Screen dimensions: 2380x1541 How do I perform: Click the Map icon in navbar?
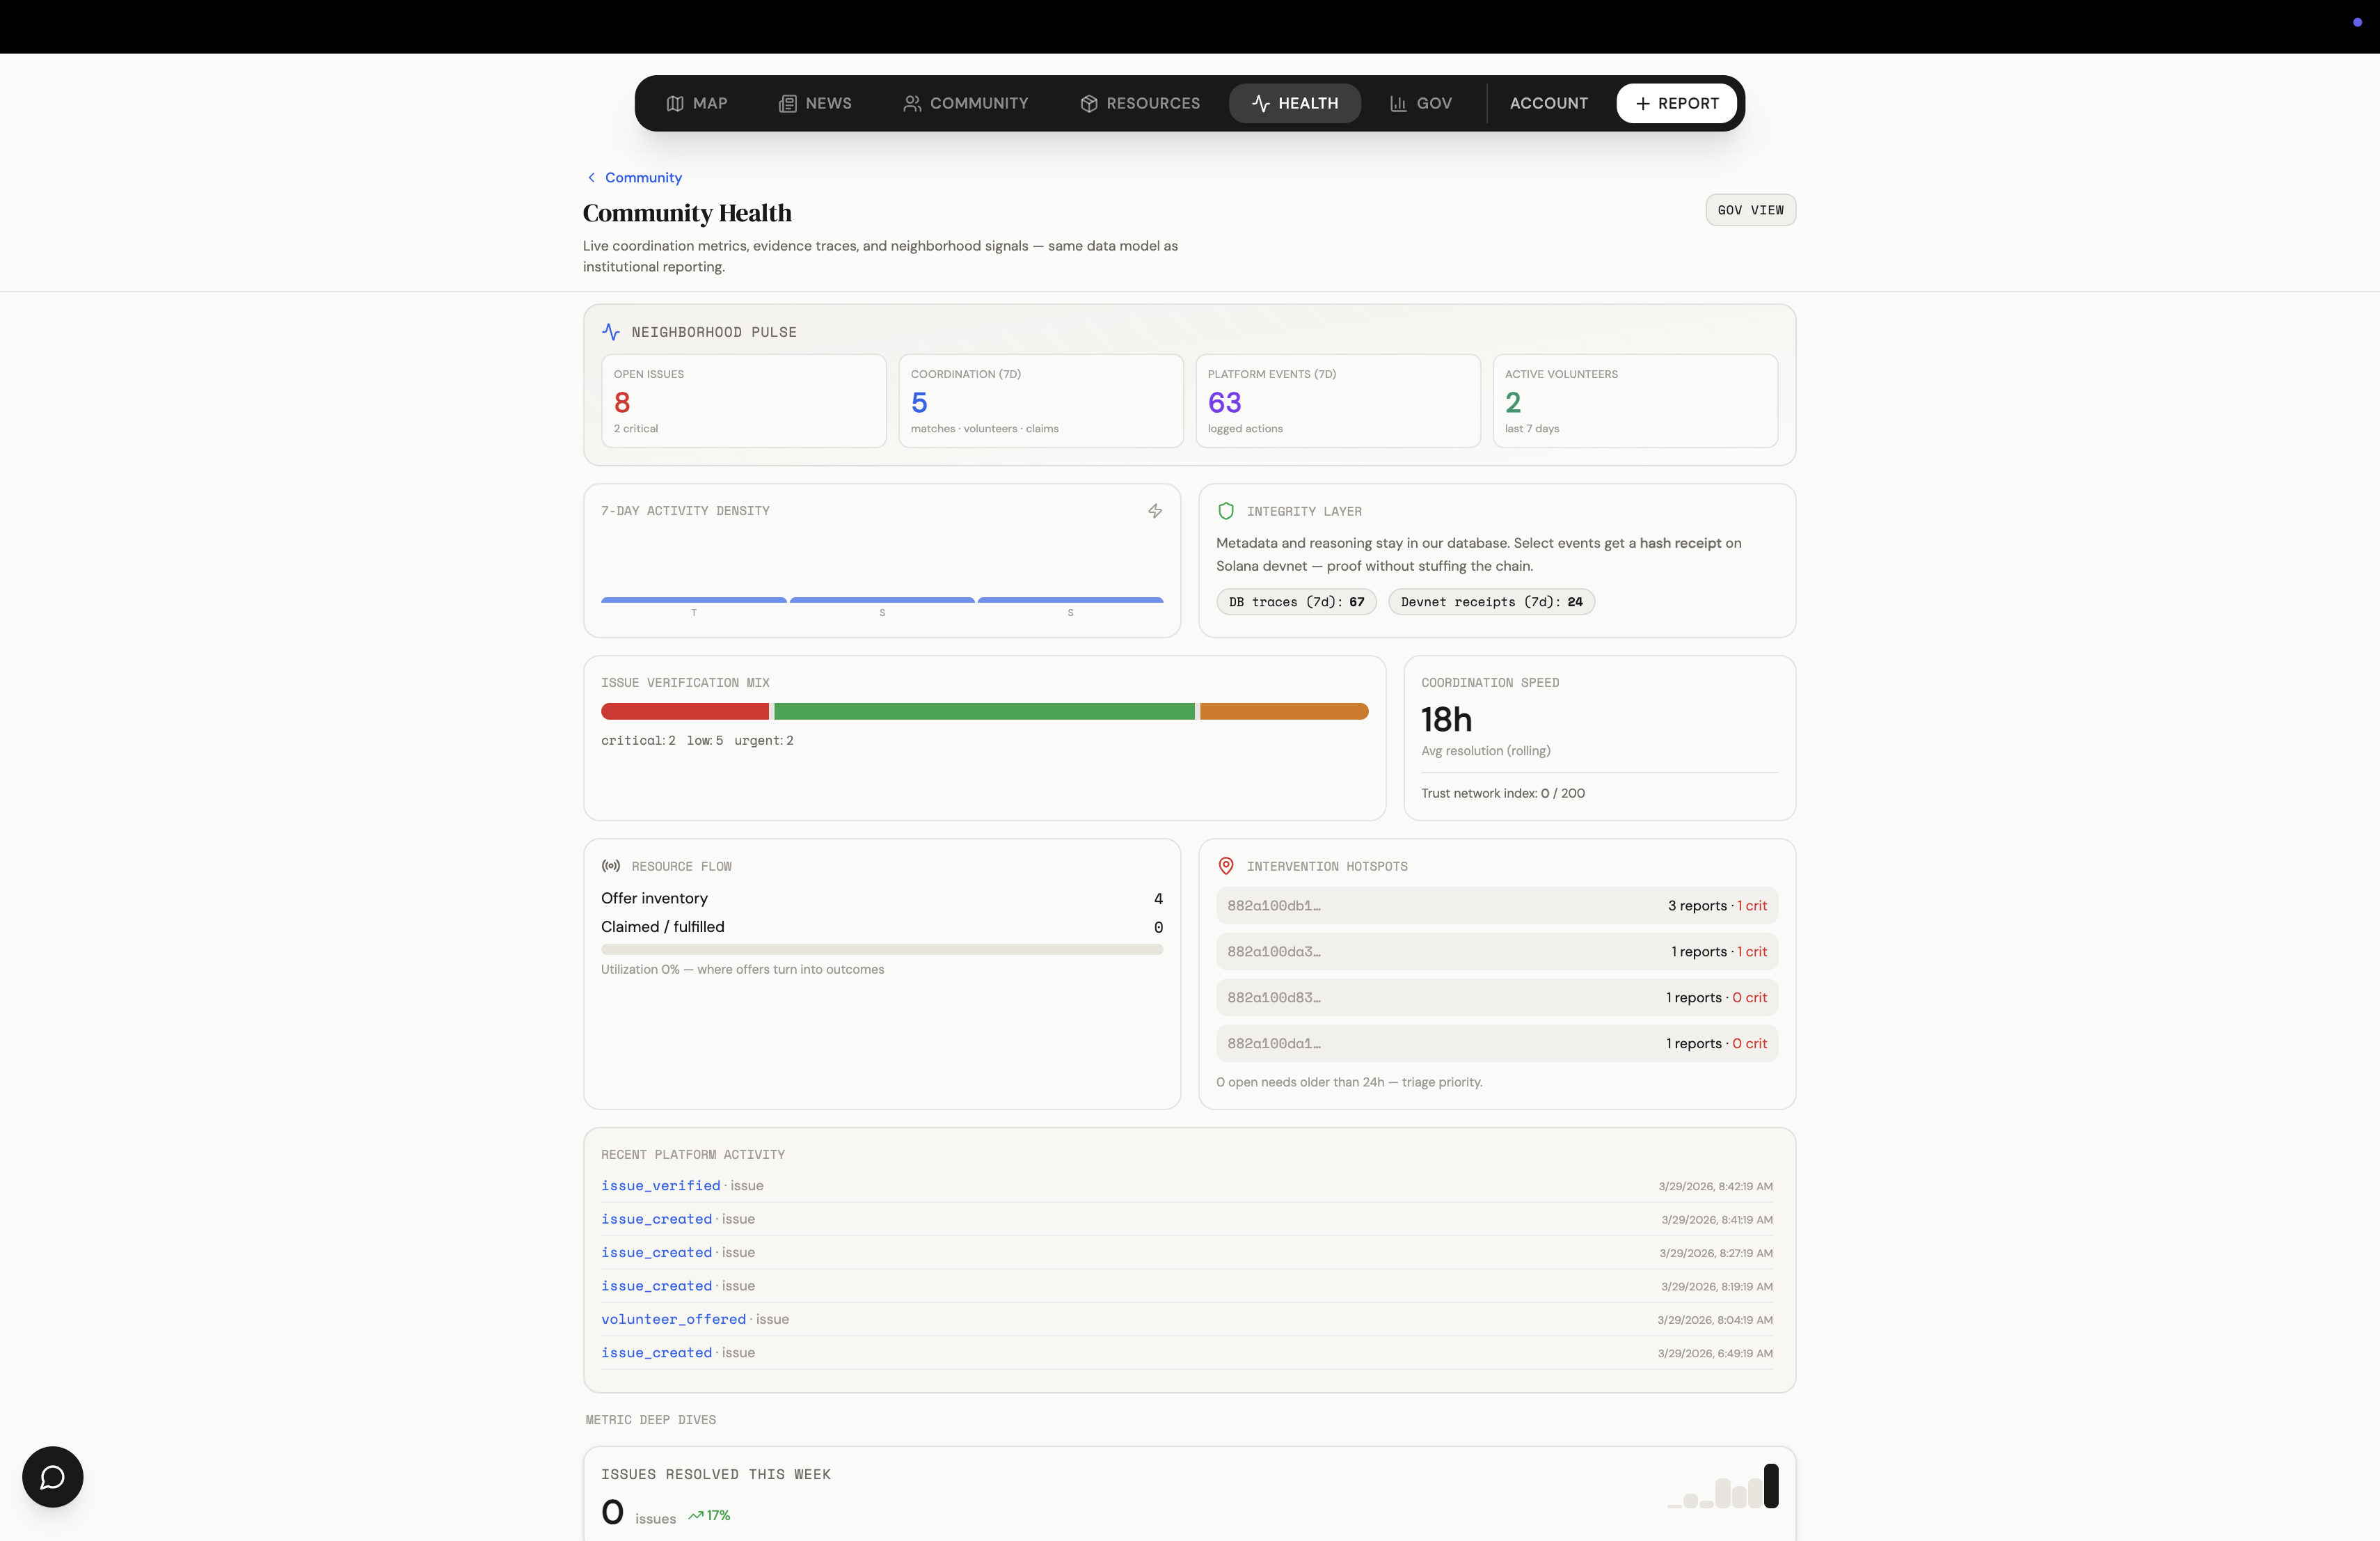675,103
